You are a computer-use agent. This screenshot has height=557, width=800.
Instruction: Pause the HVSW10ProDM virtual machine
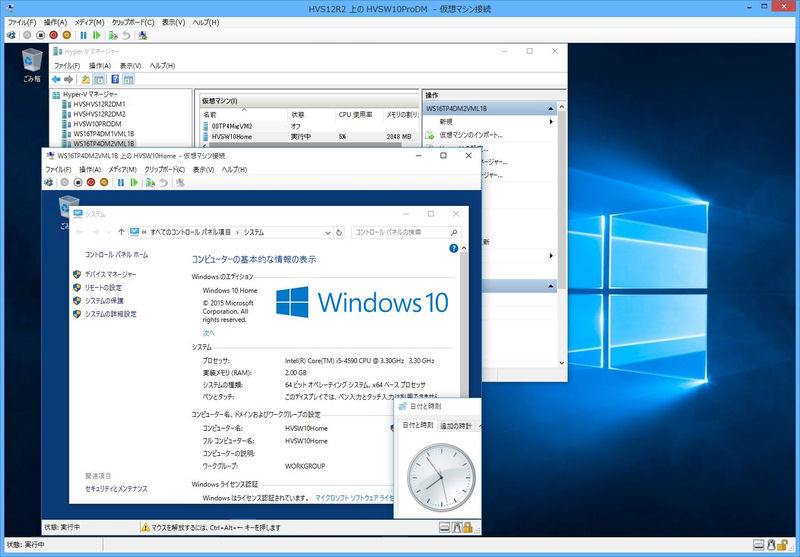tap(83, 35)
